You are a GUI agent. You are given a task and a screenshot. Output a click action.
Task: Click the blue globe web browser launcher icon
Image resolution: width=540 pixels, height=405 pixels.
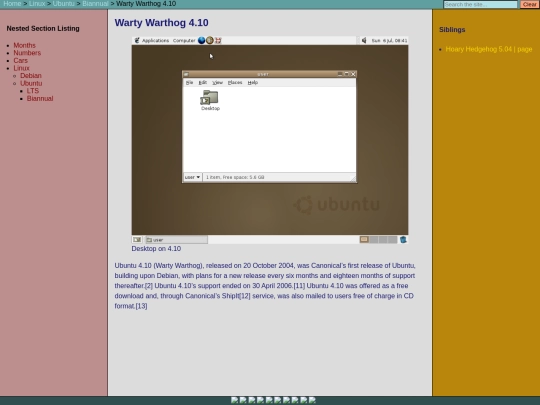201,40
